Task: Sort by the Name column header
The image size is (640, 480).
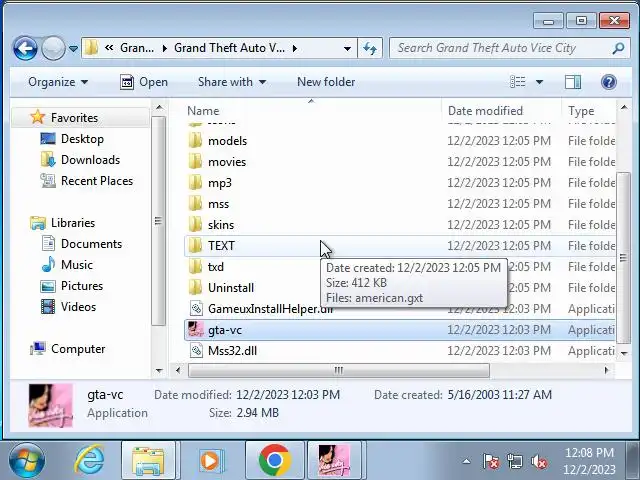Action: pyautogui.click(x=312, y=111)
